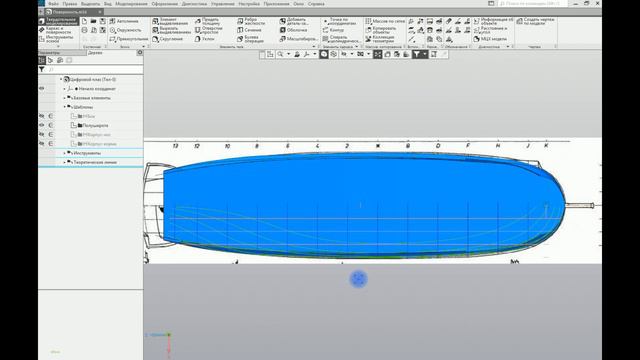Open the Настройка menu

249,4
